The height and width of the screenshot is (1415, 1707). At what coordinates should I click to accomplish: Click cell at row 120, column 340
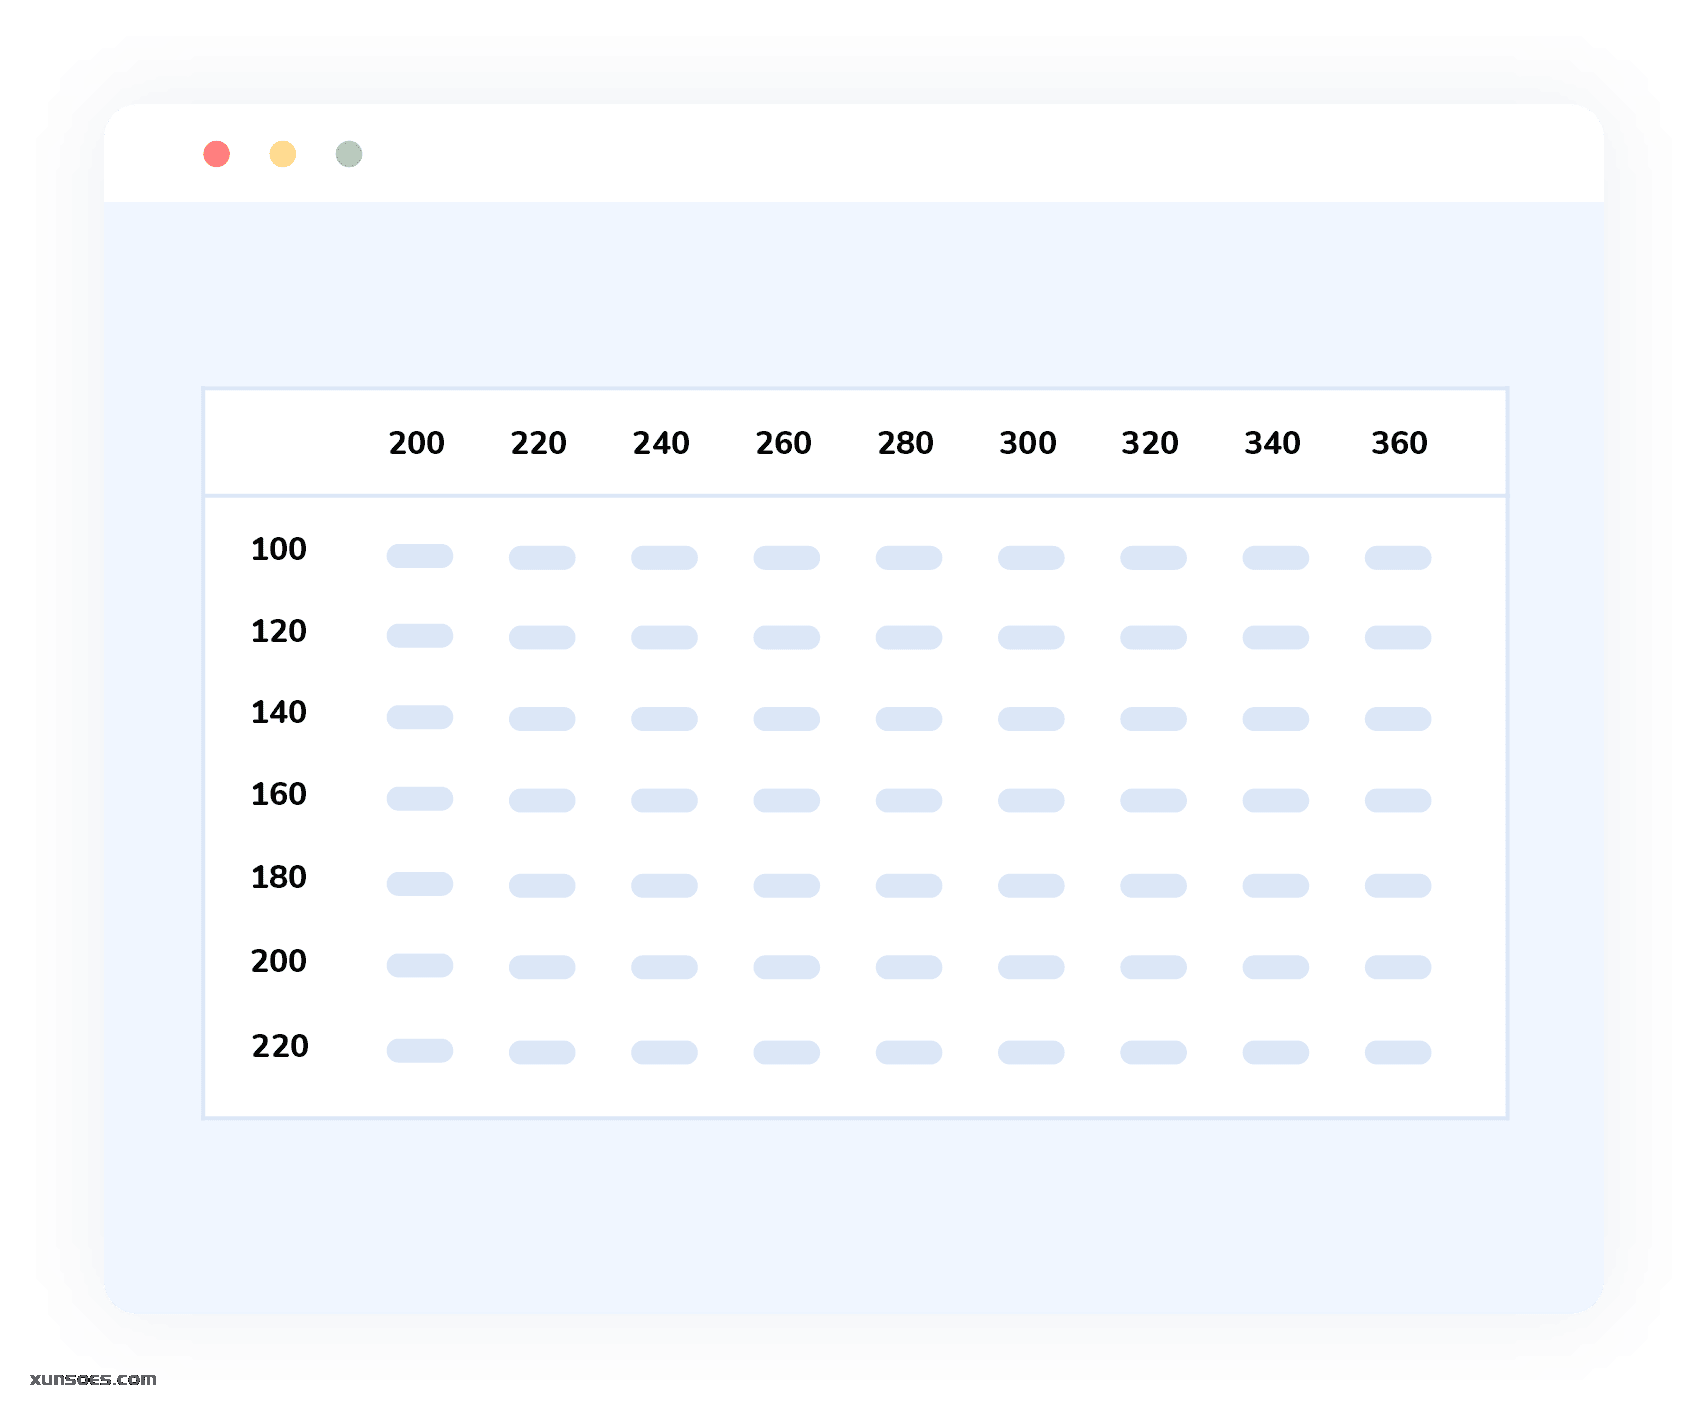click(x=1276, y=638)
